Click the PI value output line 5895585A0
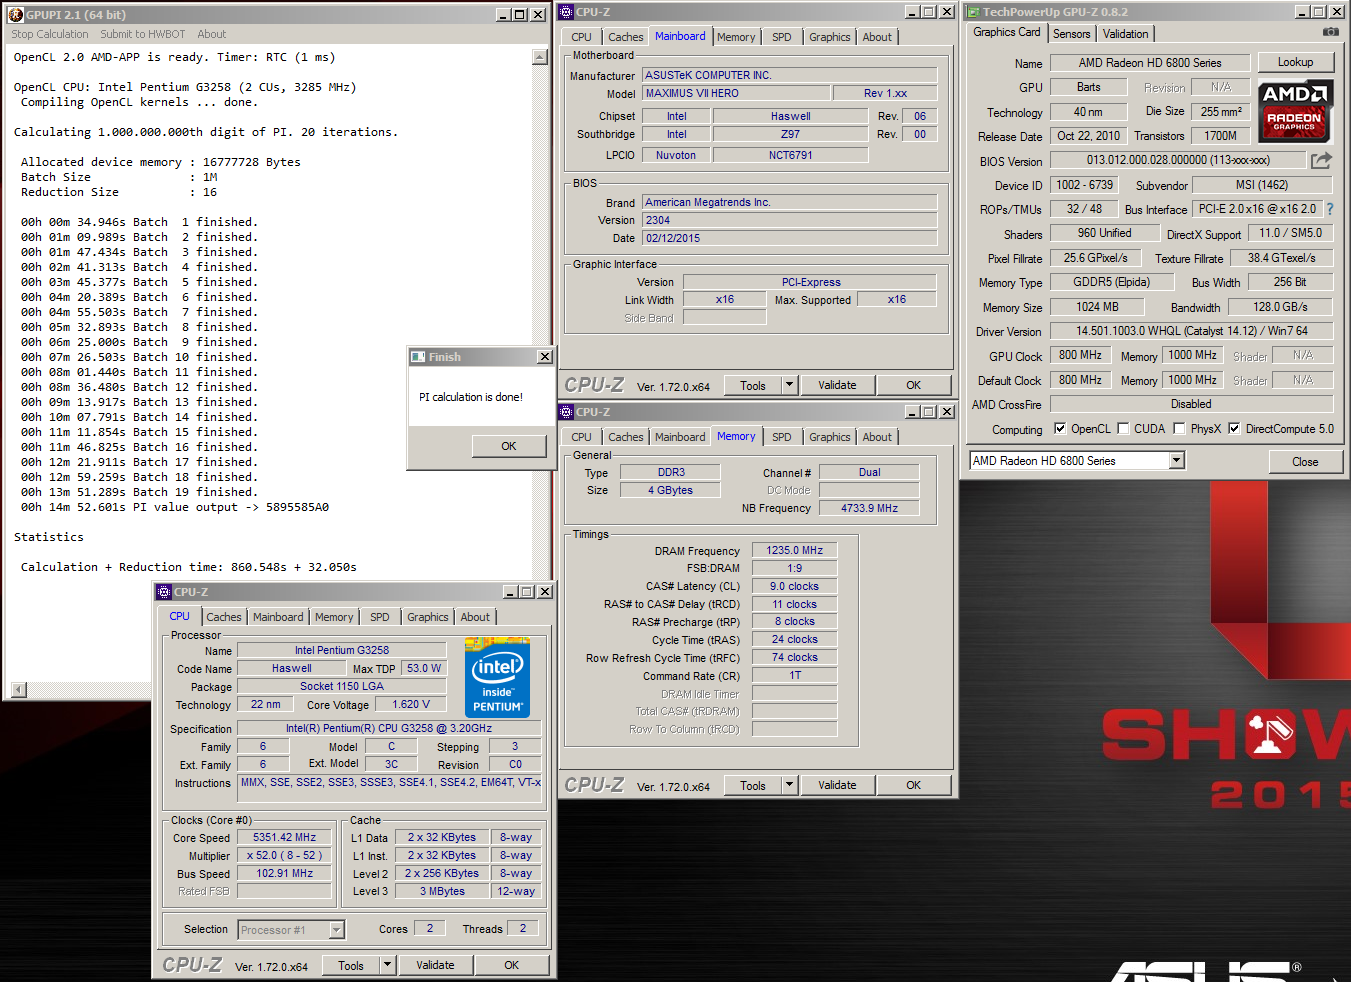 (175, 507)
